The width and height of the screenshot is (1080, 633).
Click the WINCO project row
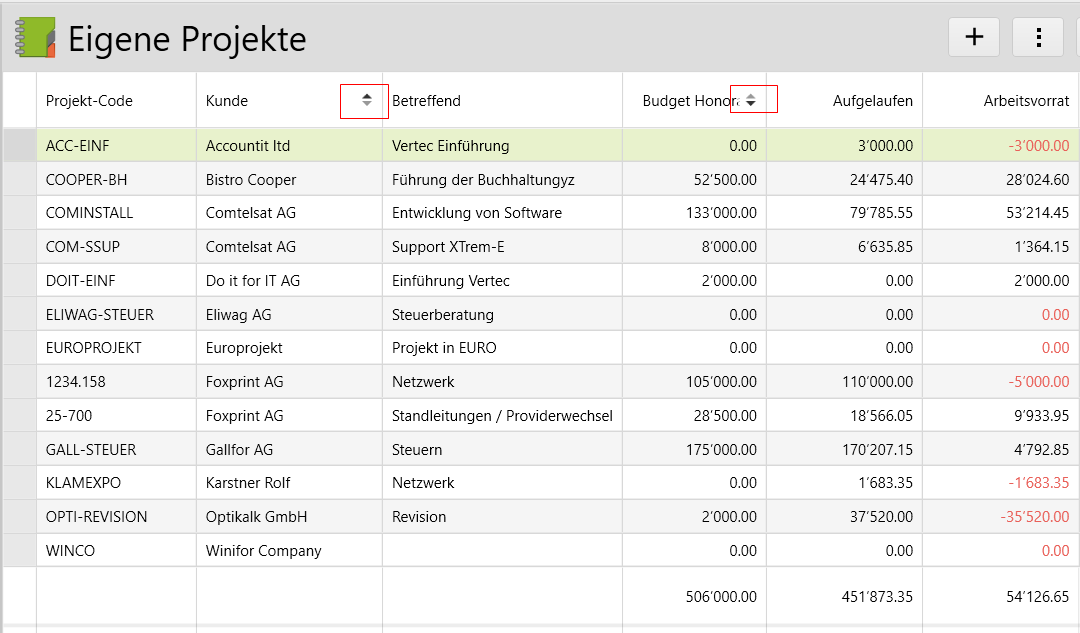(69, 551)
